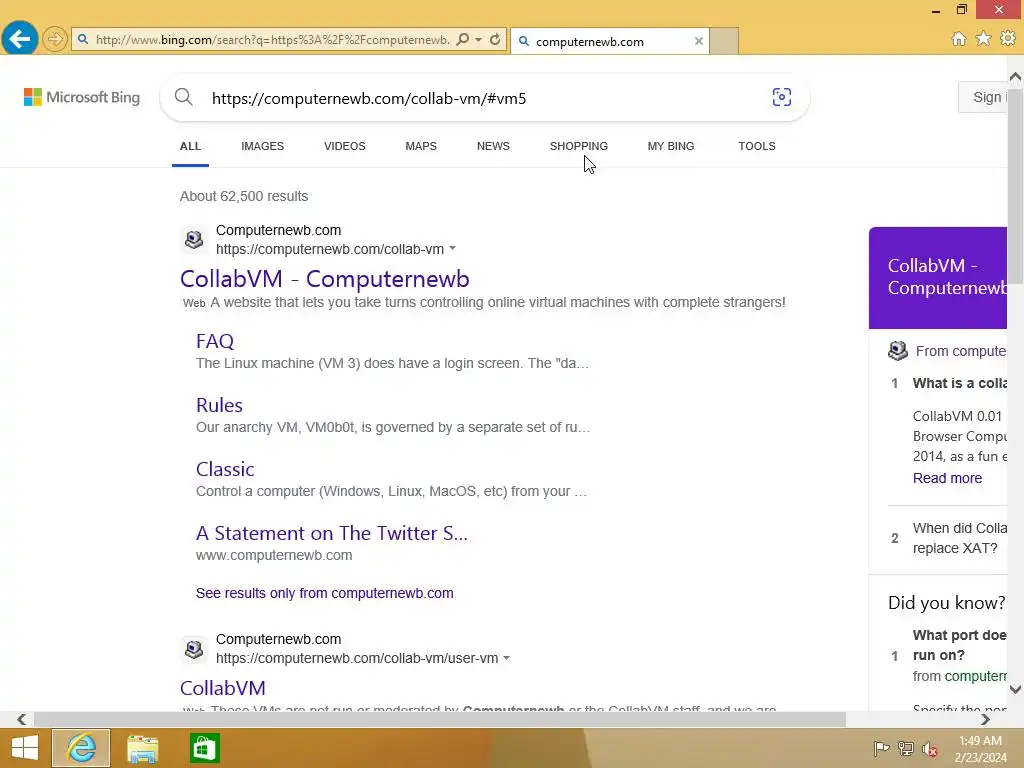Open the CollabVM - Computernewb result
Image resolution: width=1024 pixels, height=768 pixels.
click(325, 279)
